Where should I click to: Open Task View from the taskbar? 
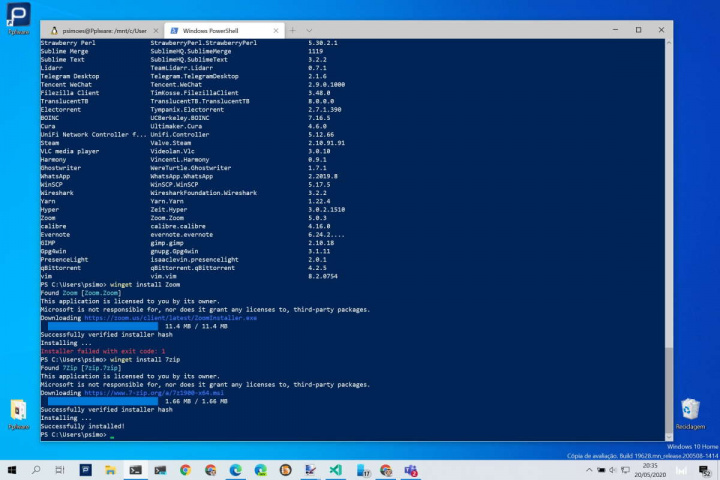61,469
